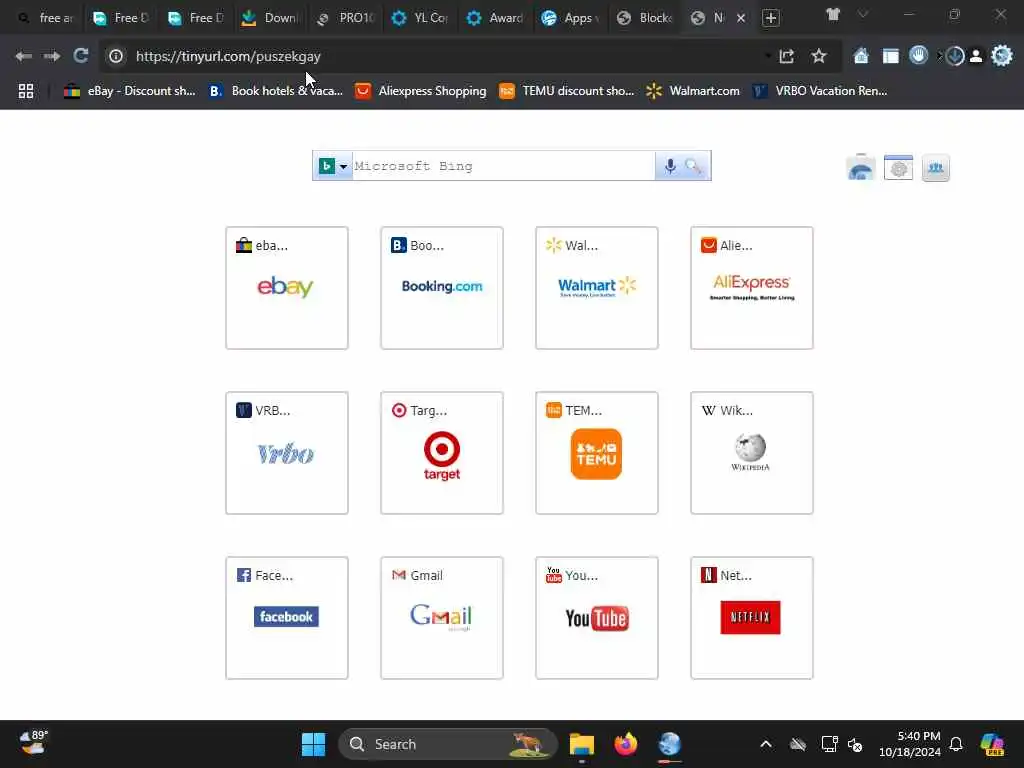The width and height of the screenshot is (1024, 768).
Task: Go to home page via house icon
Action: 861,56
